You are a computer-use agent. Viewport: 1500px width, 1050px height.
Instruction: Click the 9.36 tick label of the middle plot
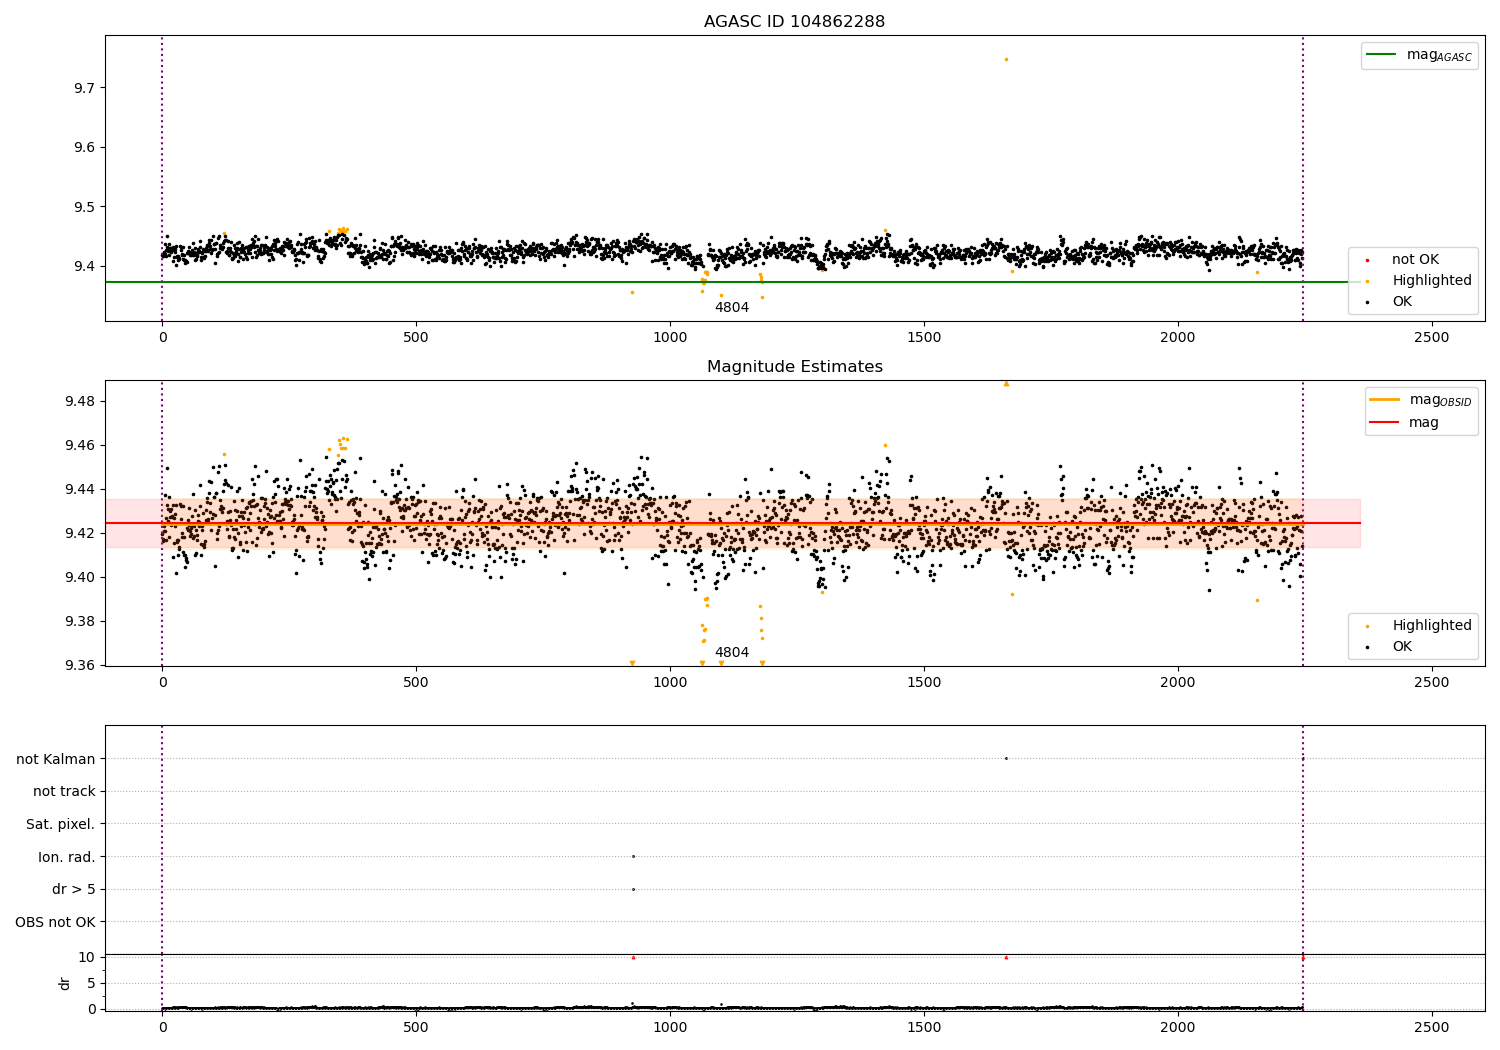click(x=79, y=665)
